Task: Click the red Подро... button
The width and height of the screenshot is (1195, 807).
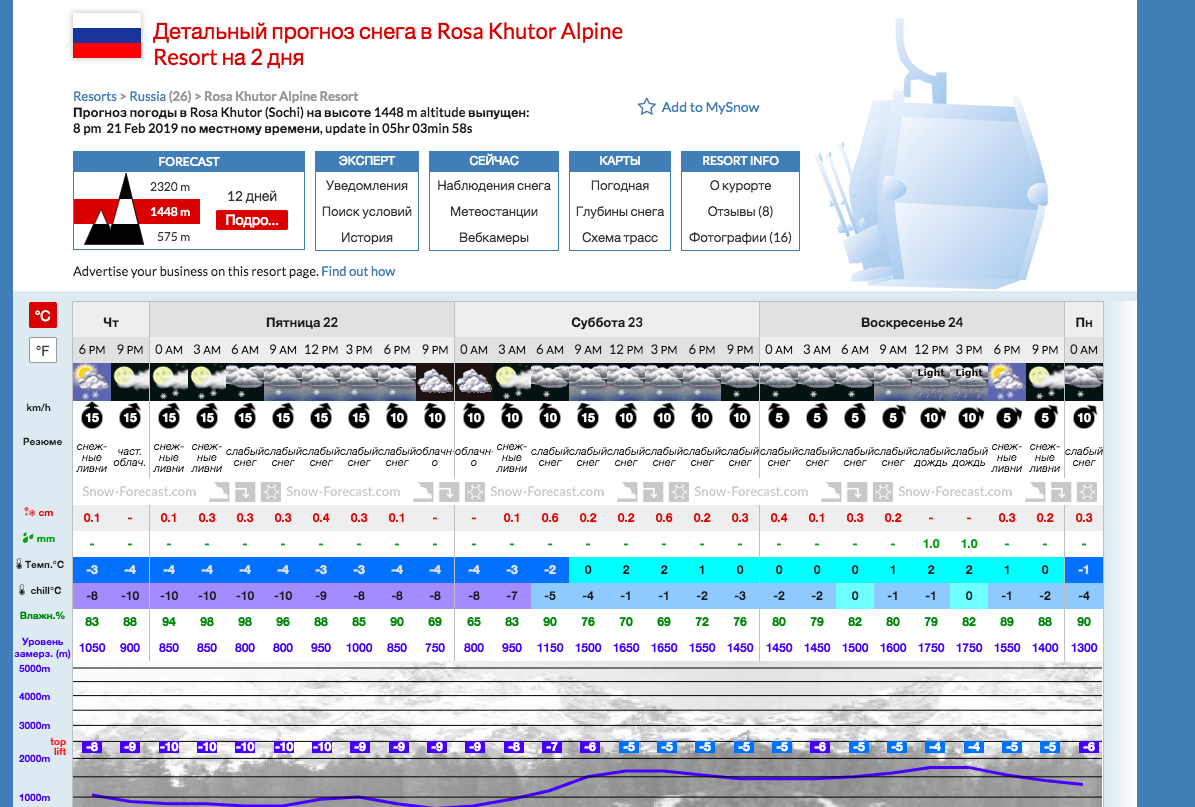Action: pos(251,220)
